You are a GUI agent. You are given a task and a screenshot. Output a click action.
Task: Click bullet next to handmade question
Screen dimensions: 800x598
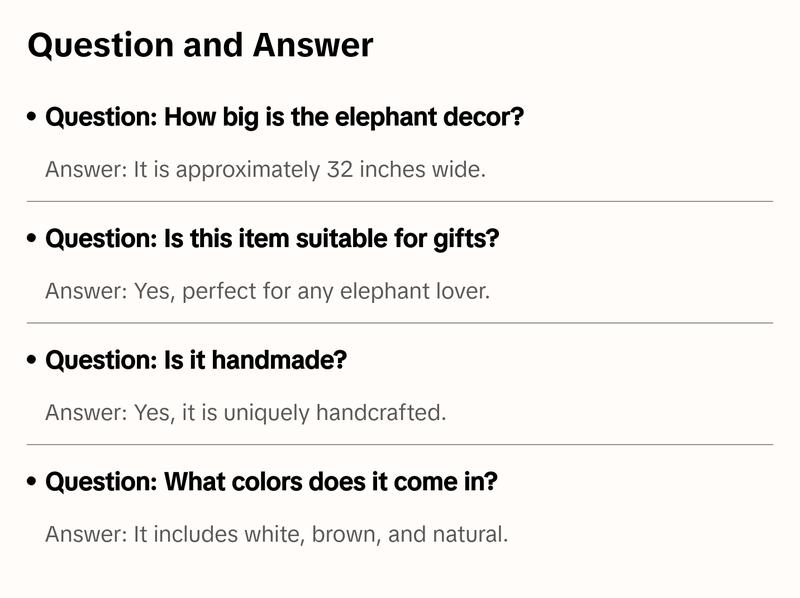(x=32, y=361)
